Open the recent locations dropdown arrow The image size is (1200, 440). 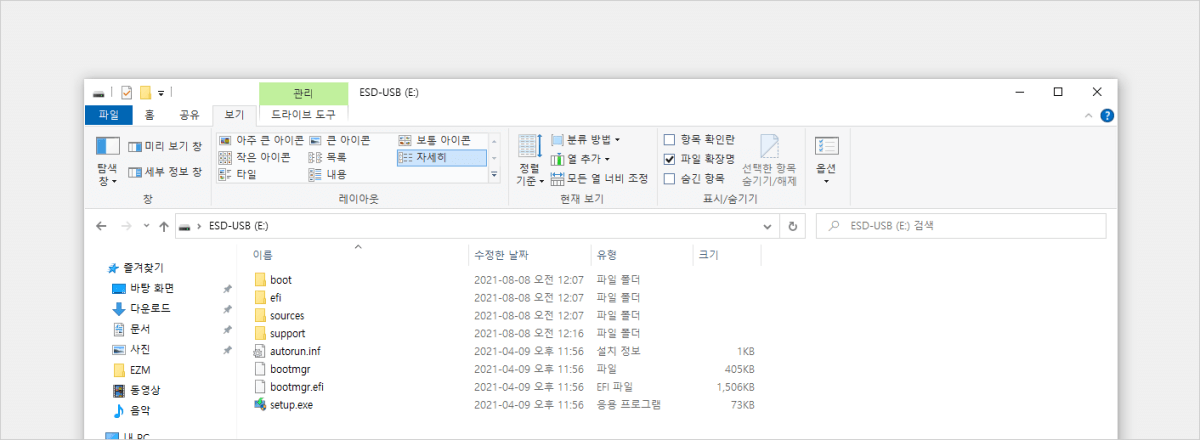[146, 227]
